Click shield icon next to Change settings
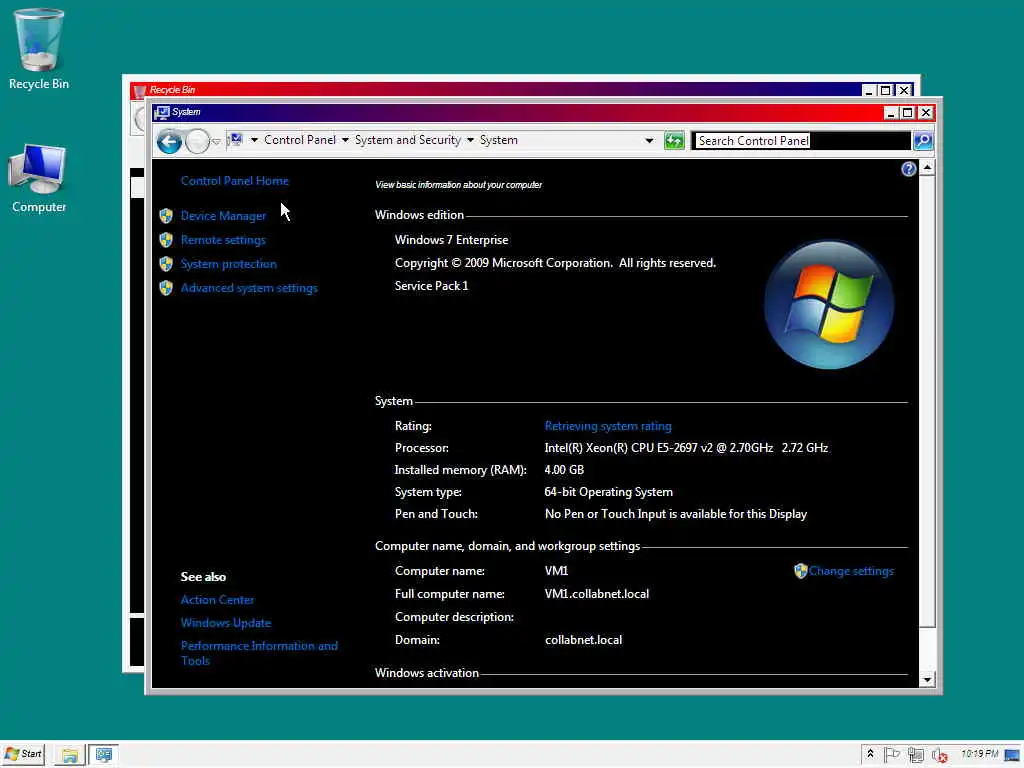 click(801, 571)
